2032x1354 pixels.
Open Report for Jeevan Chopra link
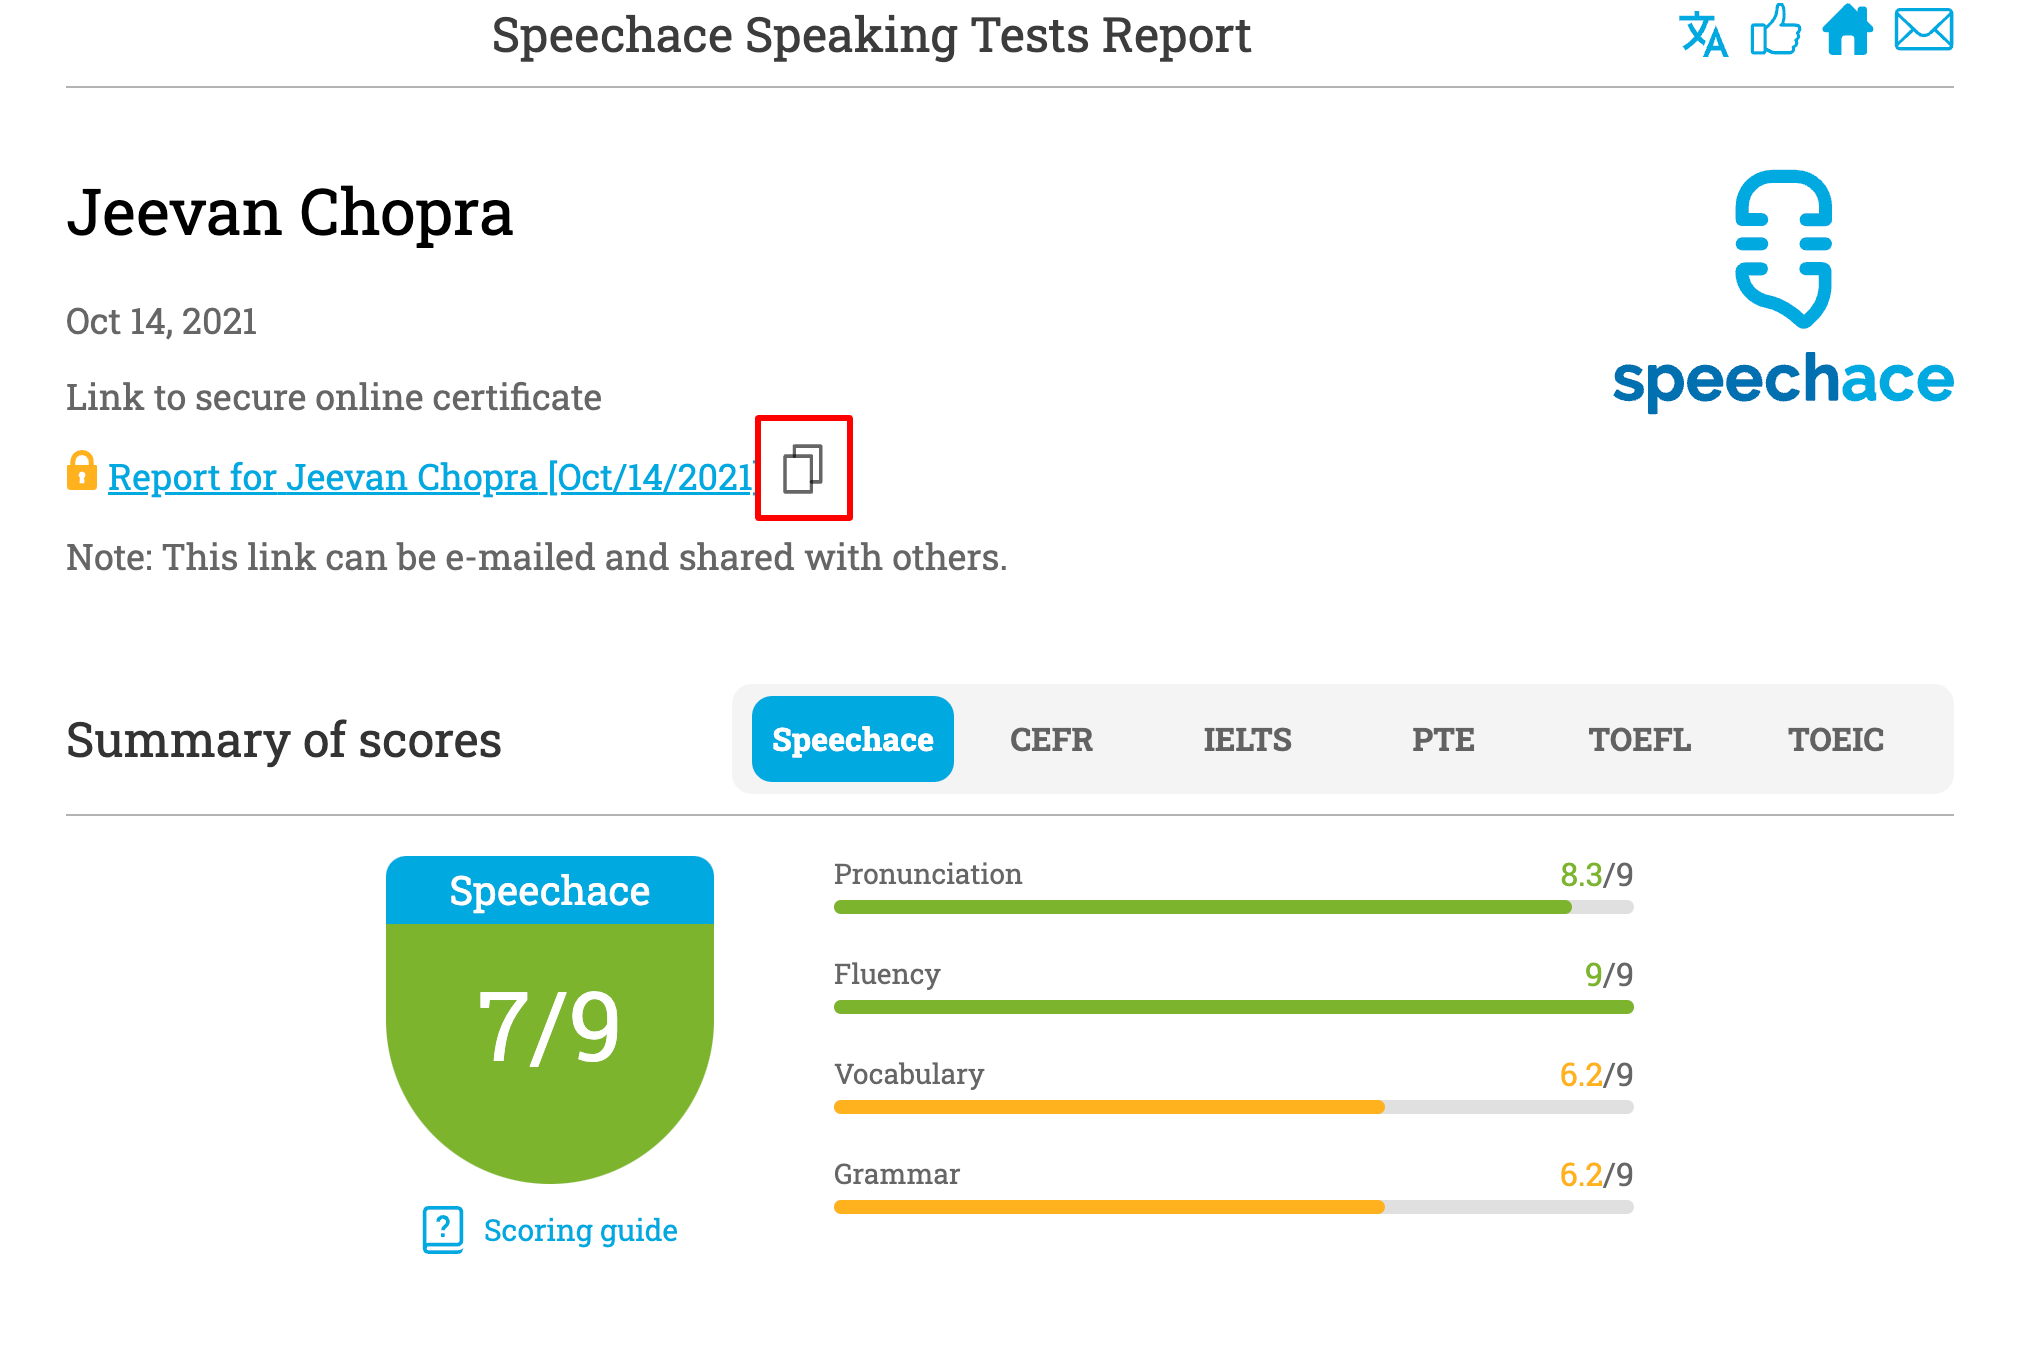[x=431, y=477]
